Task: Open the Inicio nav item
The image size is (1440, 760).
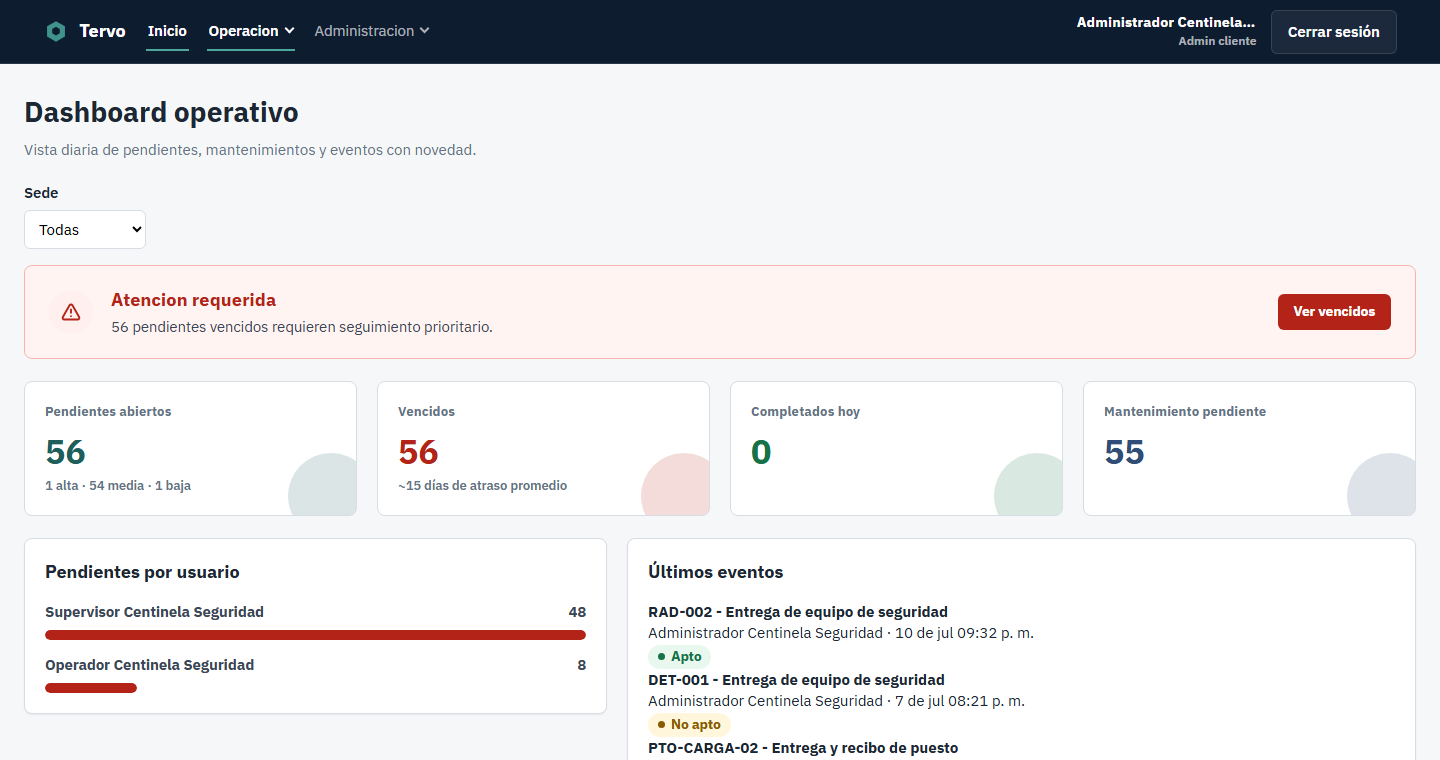Action: 167,31
